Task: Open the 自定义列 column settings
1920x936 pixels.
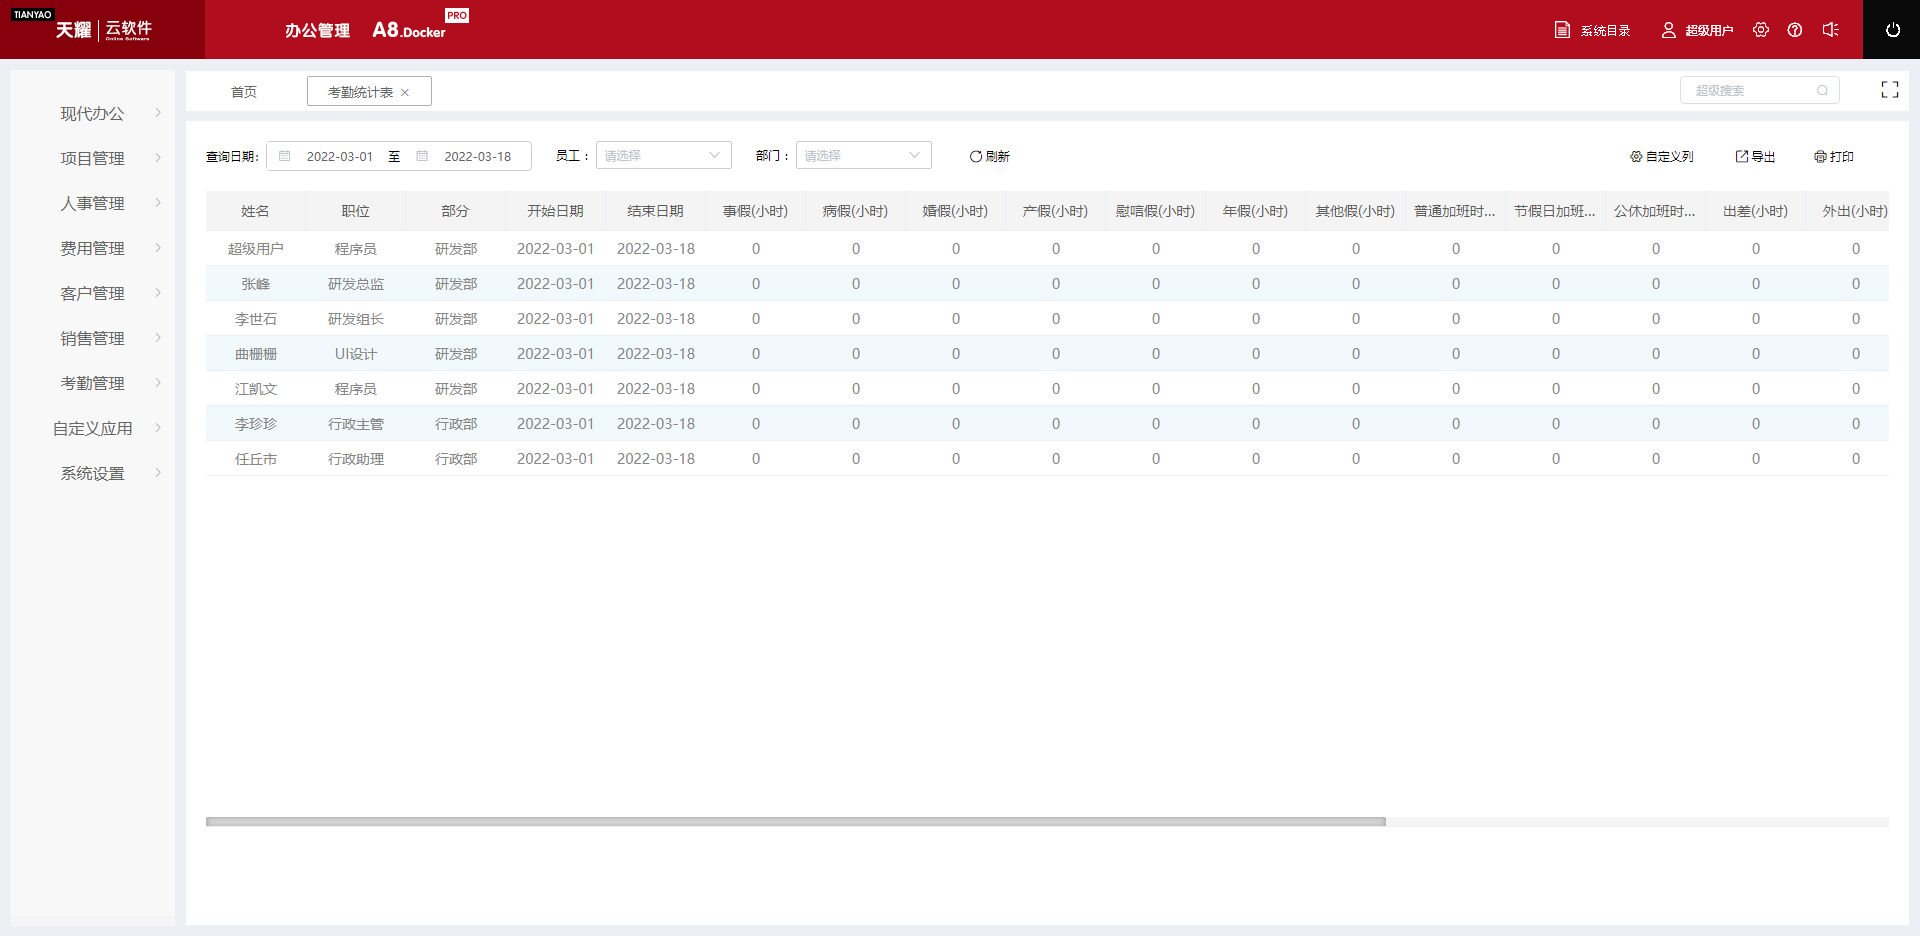Action: 1661,157
